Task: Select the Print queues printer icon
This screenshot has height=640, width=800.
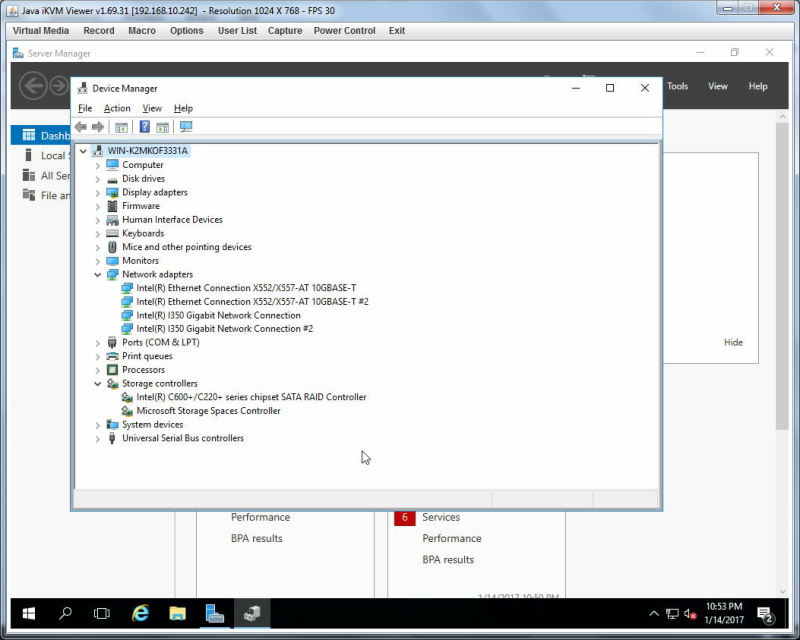Action: point(112,356)
